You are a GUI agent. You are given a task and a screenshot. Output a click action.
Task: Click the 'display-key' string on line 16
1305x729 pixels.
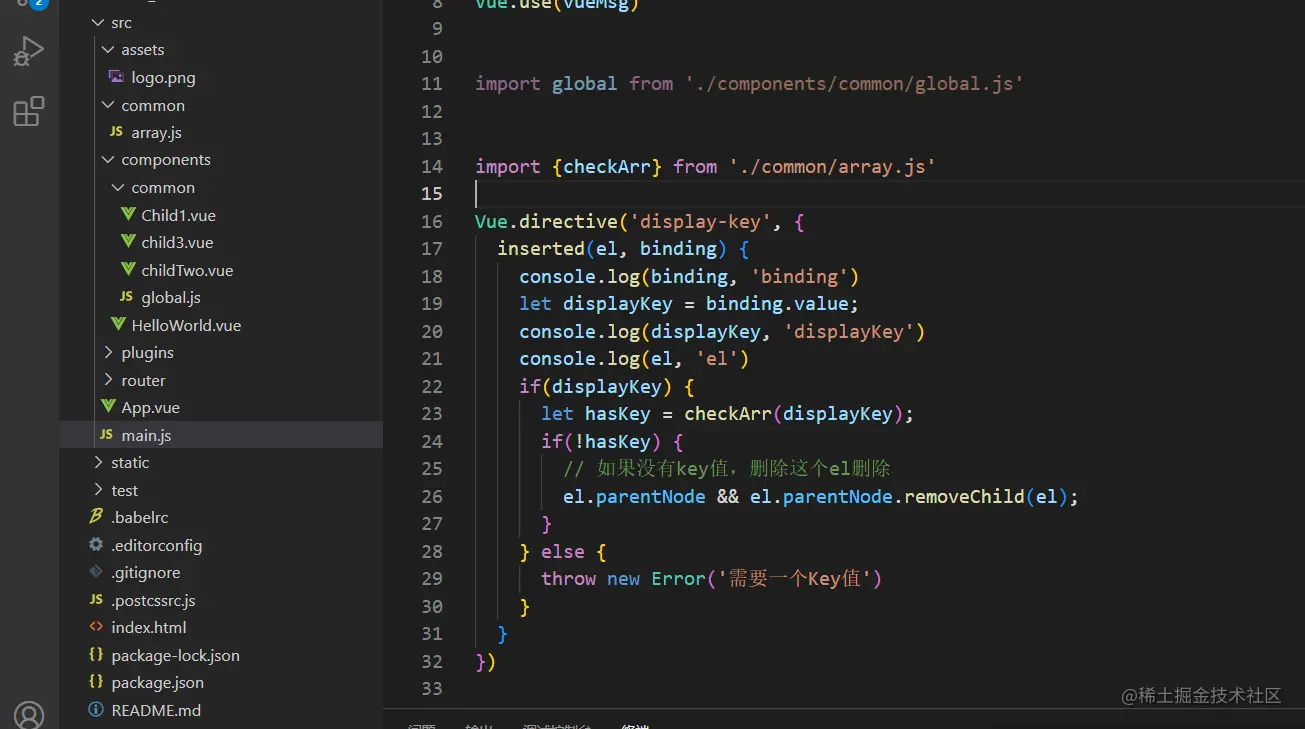[x=701, y=221]
